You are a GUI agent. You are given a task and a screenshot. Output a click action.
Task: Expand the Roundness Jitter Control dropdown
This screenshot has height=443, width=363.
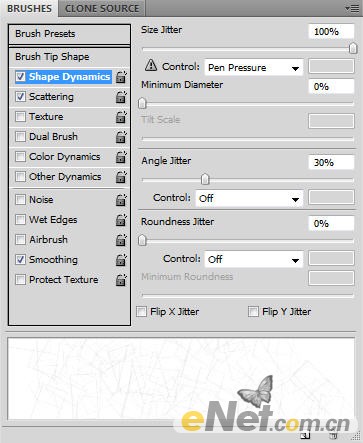click(x=254, y=259)
